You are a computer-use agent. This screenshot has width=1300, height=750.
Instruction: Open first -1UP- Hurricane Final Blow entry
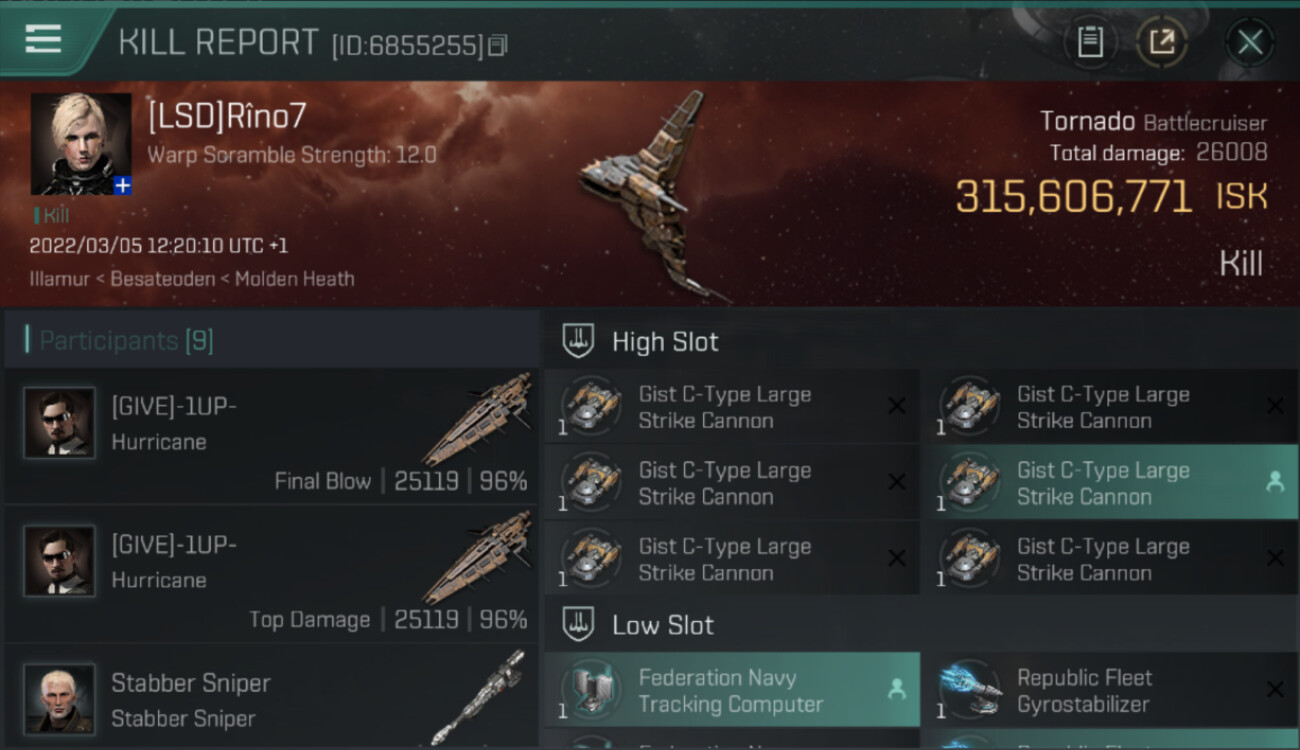[x=271, y=436]
